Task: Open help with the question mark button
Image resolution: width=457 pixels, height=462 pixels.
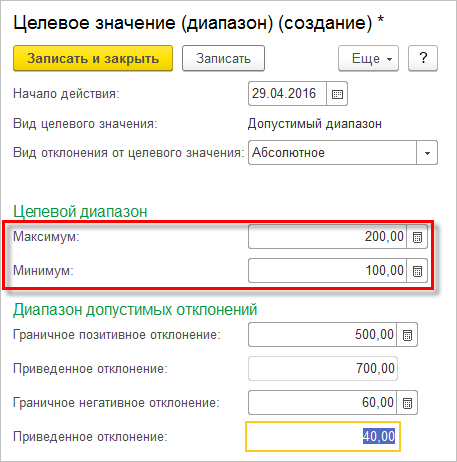Action: 423,58
